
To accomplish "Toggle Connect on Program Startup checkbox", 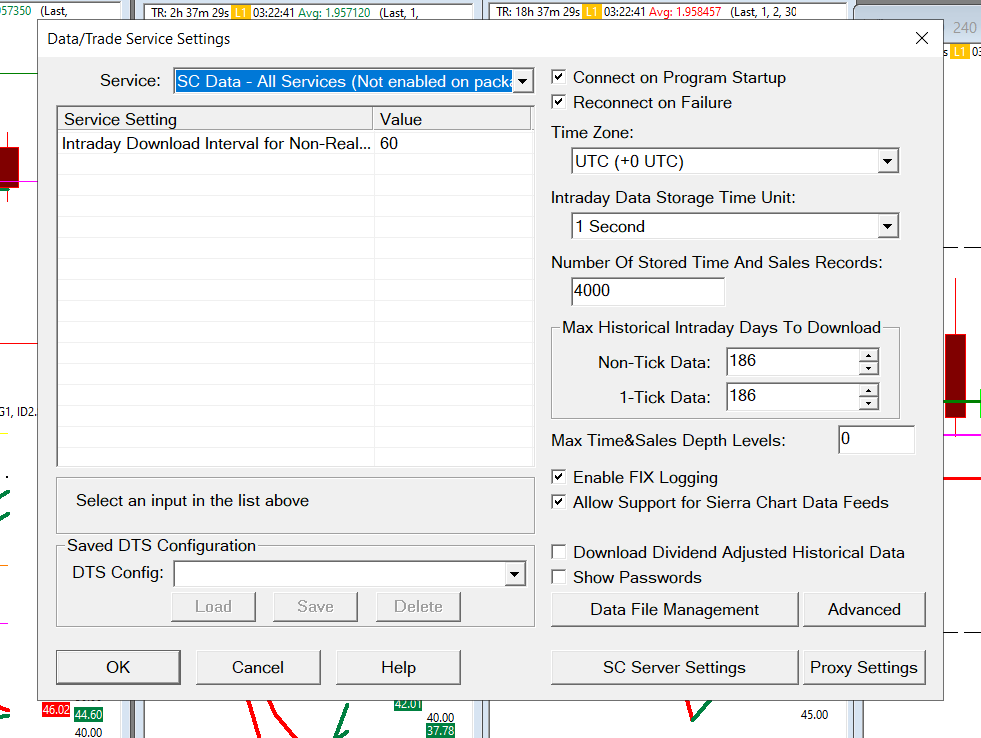I will pyautogui.click(x=559, y=77).
